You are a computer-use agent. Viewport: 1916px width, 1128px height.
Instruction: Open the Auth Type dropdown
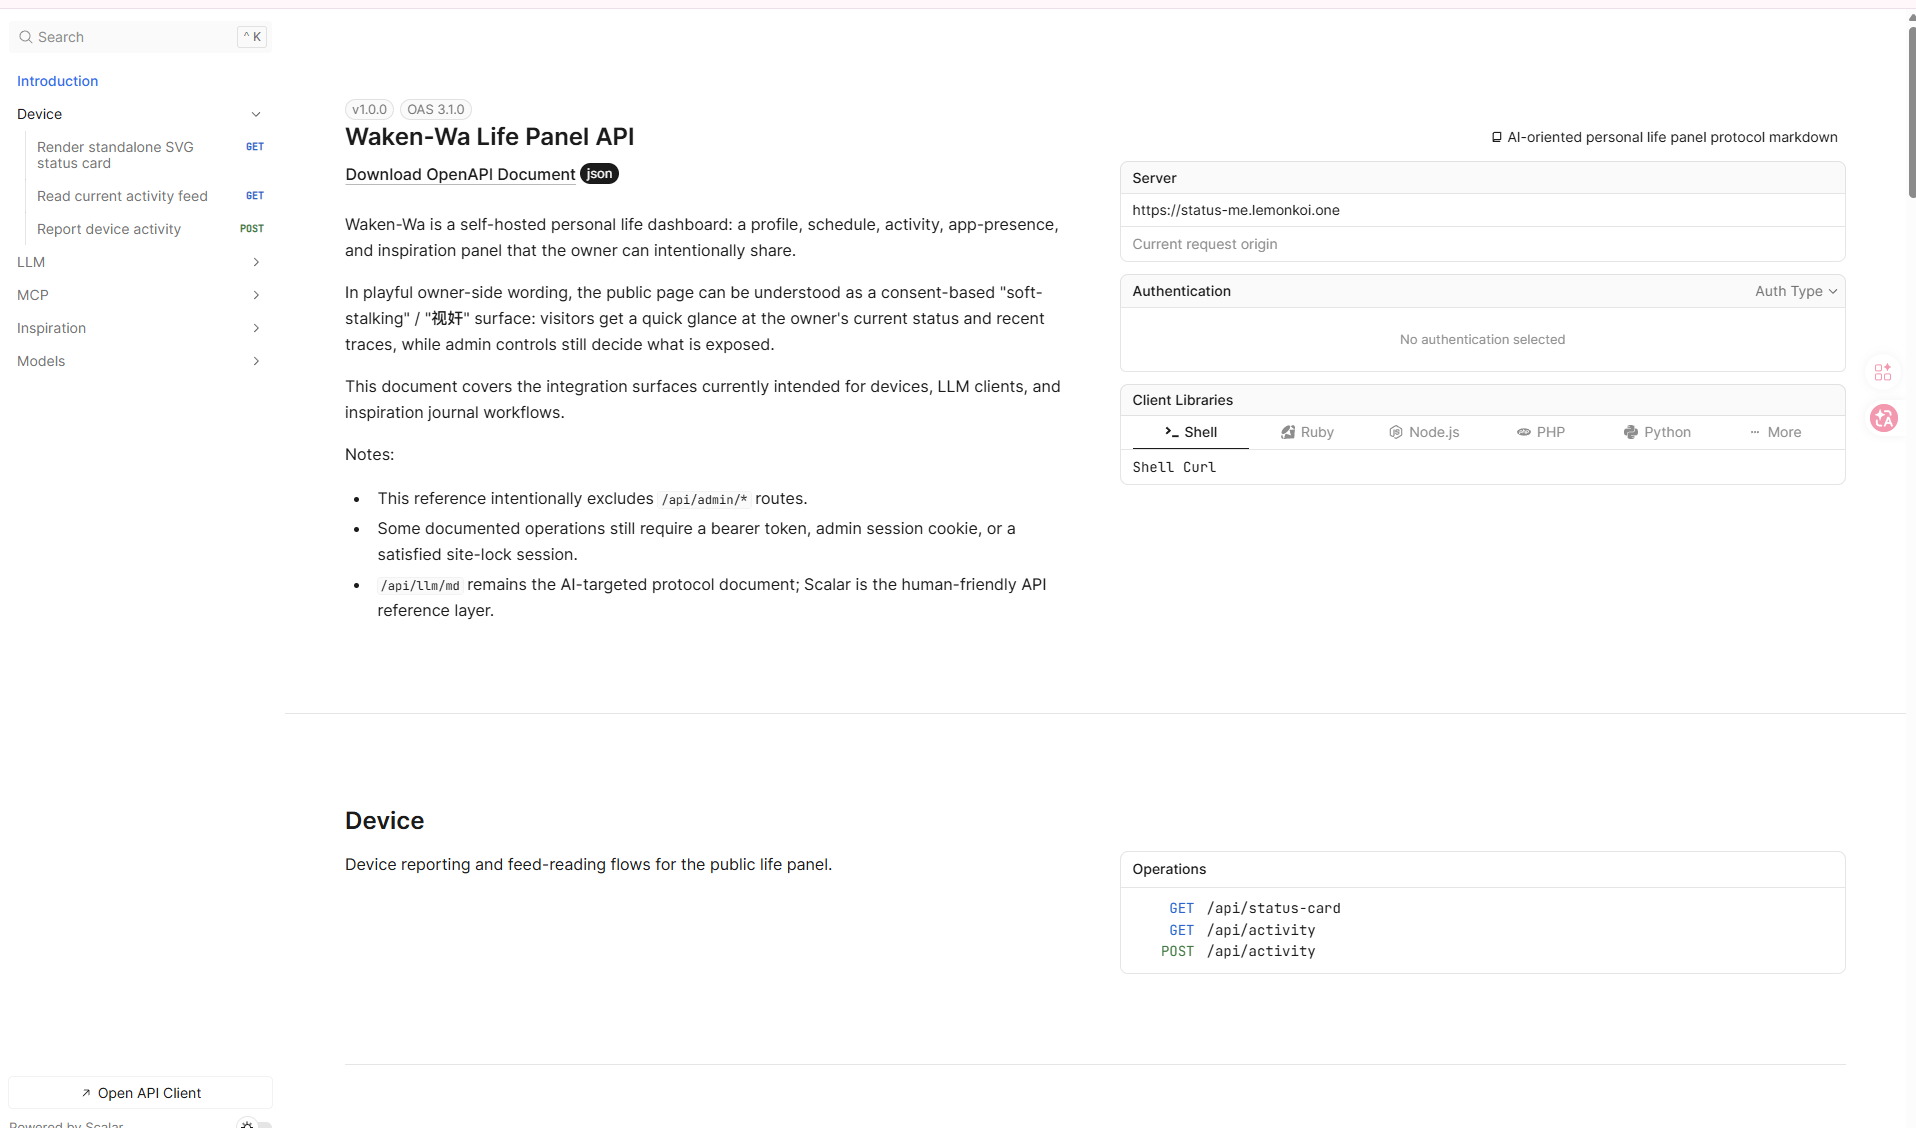(1796, 291)
